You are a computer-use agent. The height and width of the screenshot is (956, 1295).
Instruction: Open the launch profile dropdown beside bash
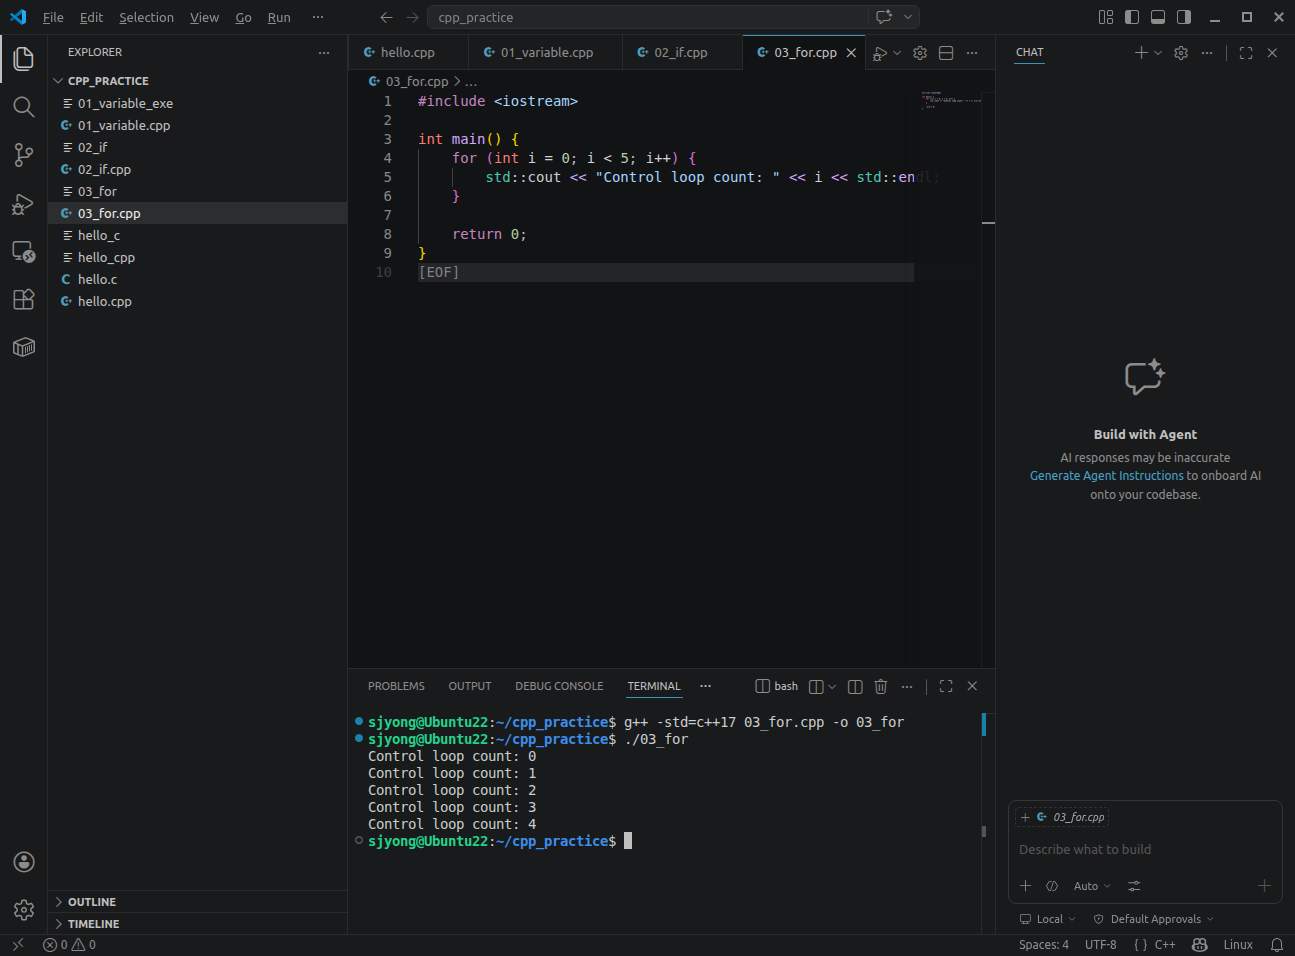point(832,686)
